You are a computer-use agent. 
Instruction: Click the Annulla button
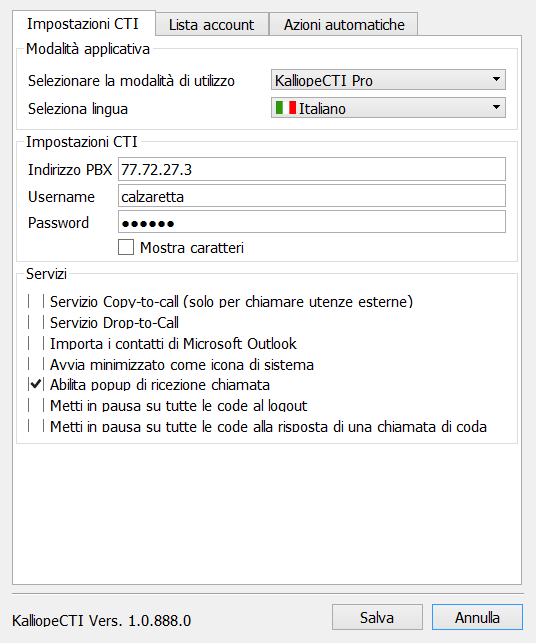pyautogui.click(x=477, y=617)
